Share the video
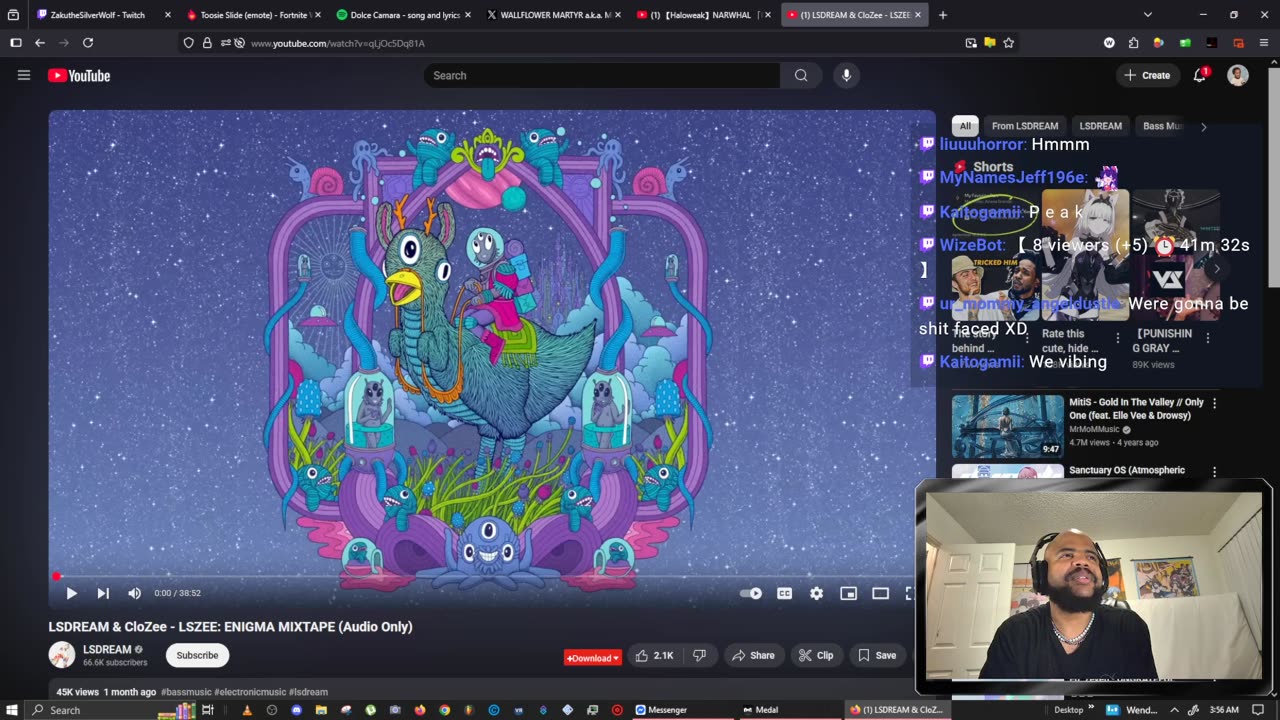Image resolution: width=1280 pixels, height=720 pixels. point(753,655)
